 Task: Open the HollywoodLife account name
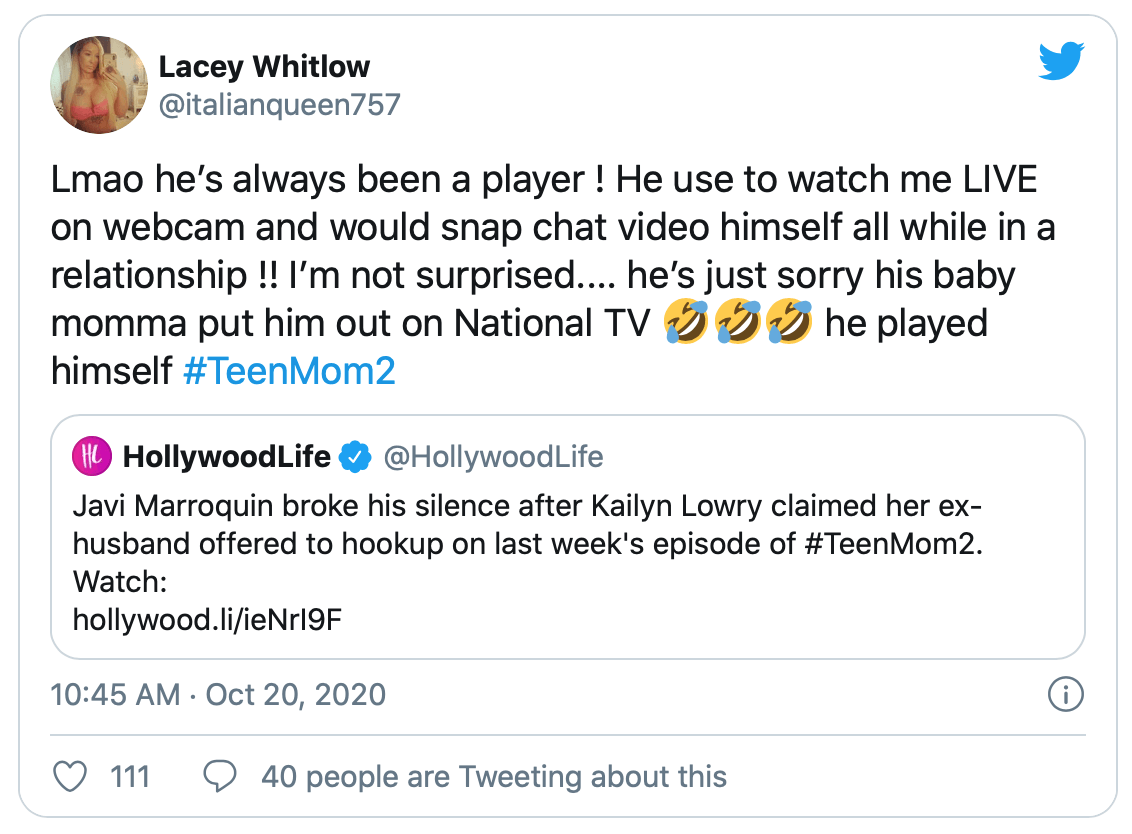pos(227,456)
